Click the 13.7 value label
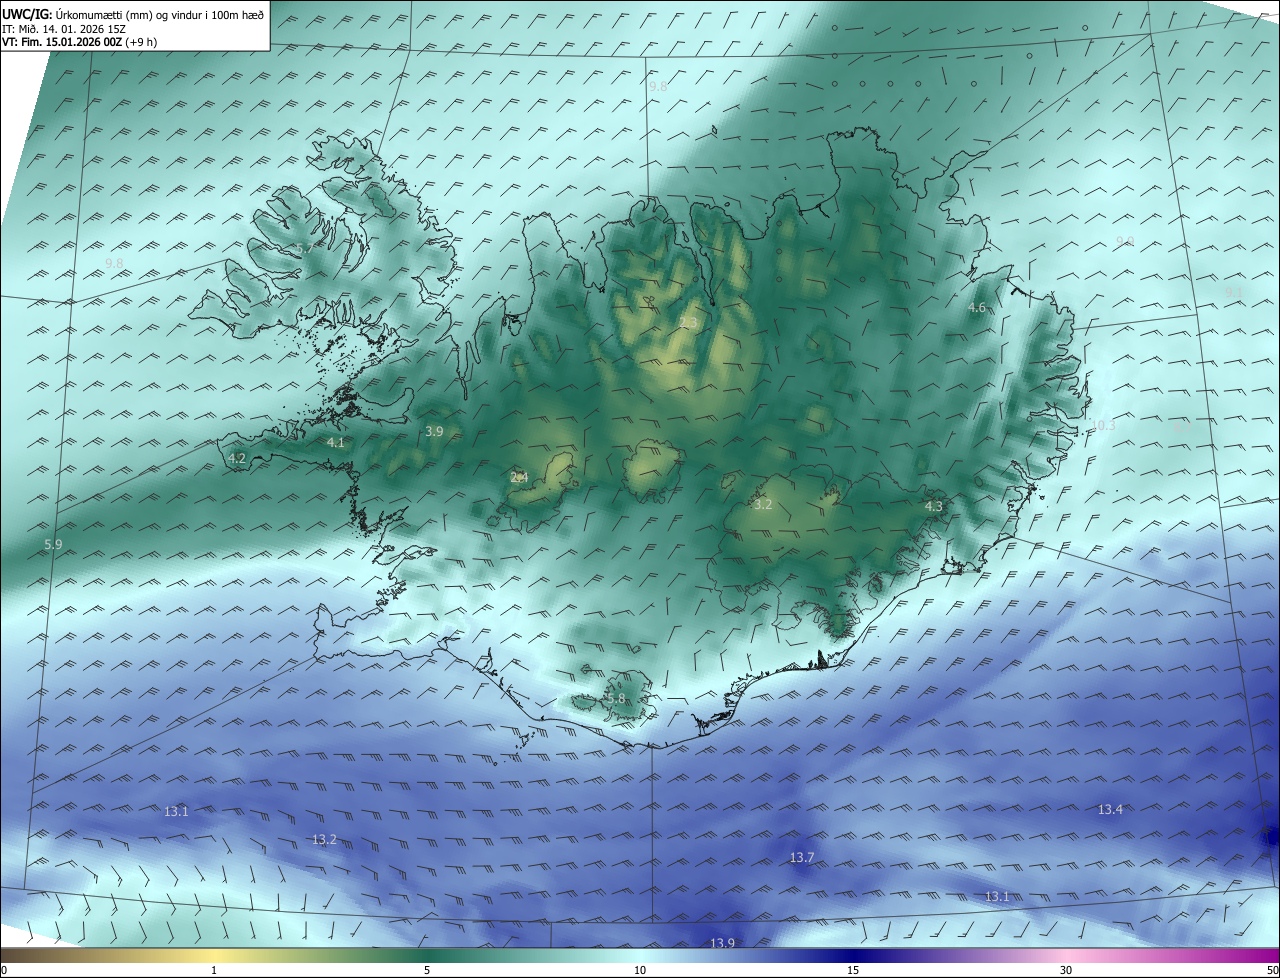 [x=802, y=857]
